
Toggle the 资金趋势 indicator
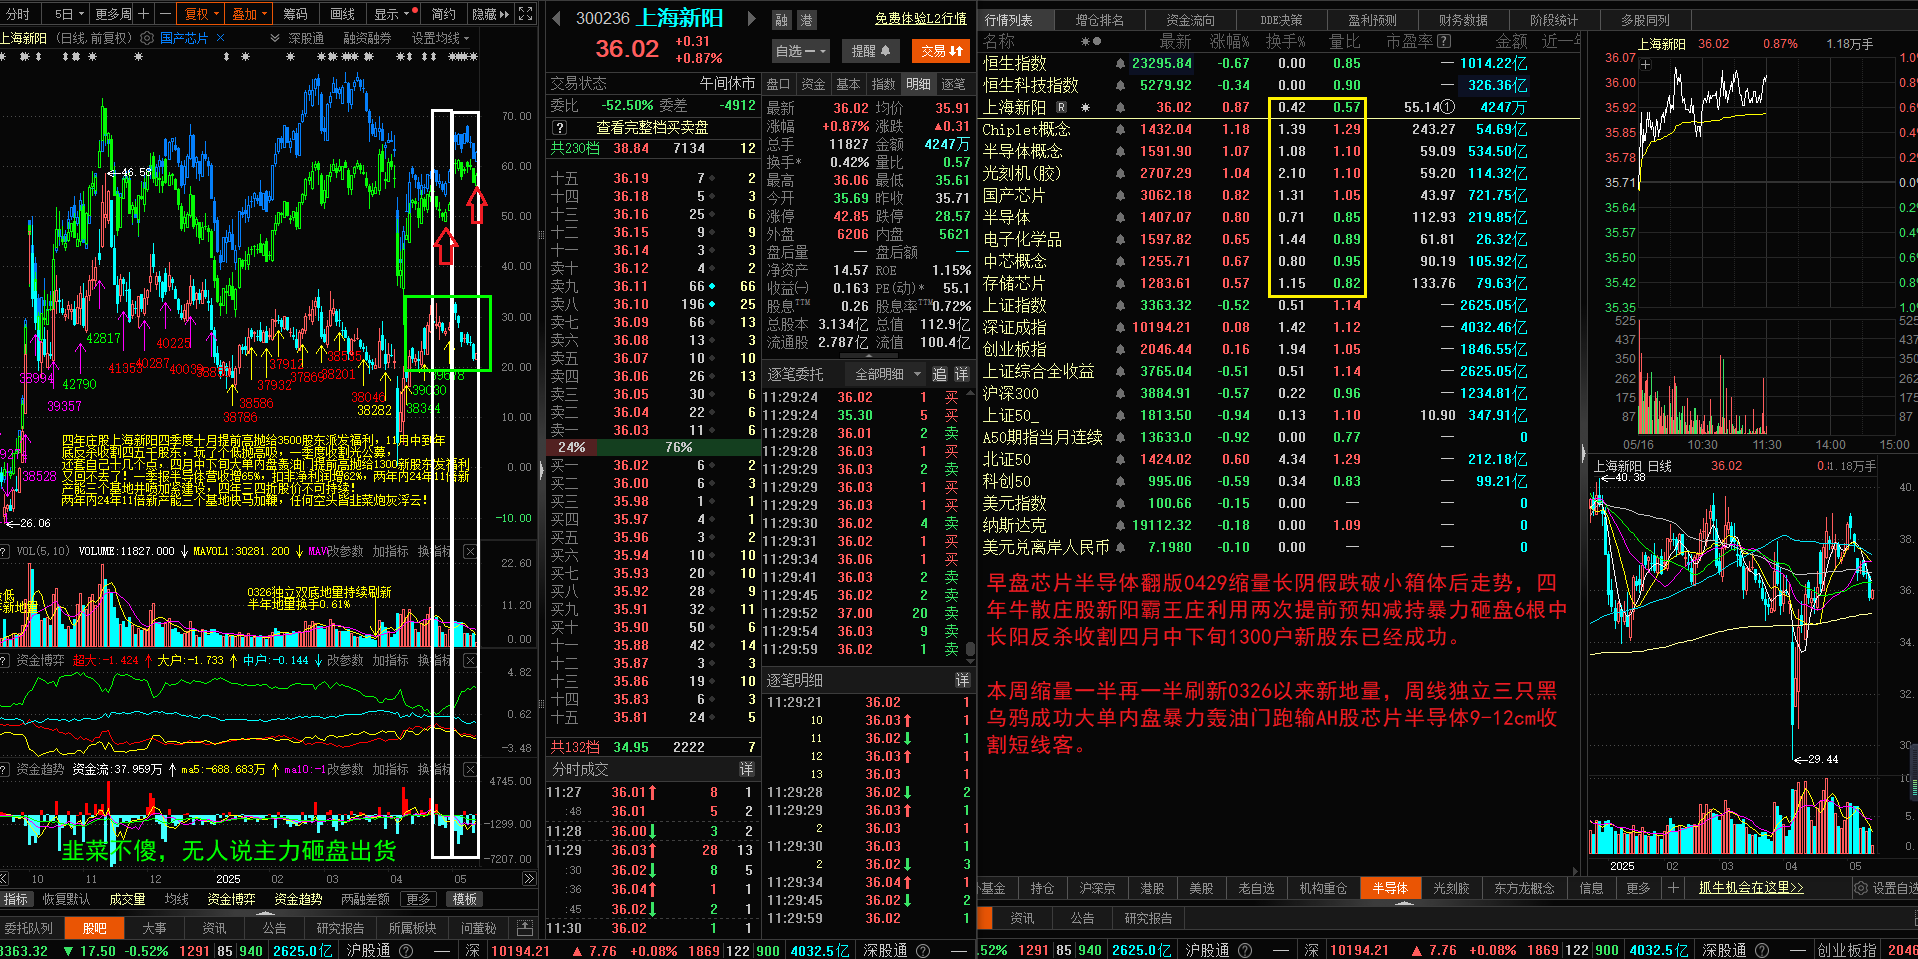tap(298, 899)
